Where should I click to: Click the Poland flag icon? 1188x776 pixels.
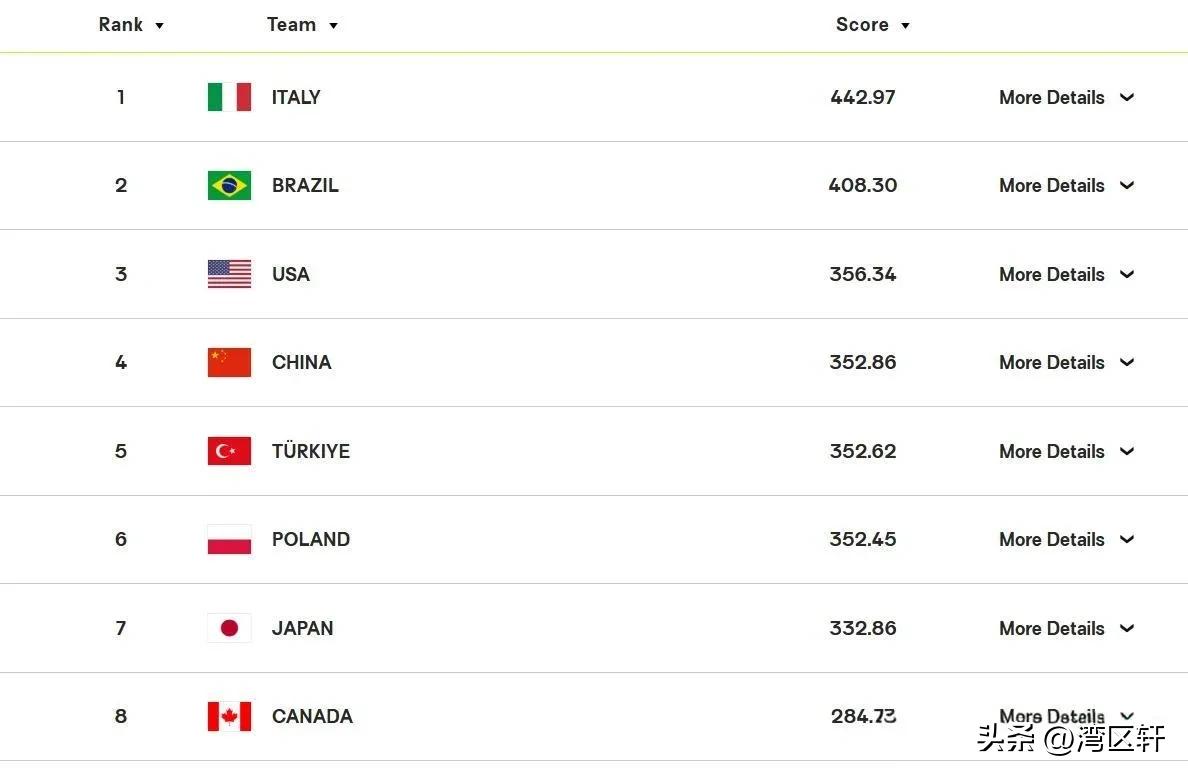pos(229,540)
